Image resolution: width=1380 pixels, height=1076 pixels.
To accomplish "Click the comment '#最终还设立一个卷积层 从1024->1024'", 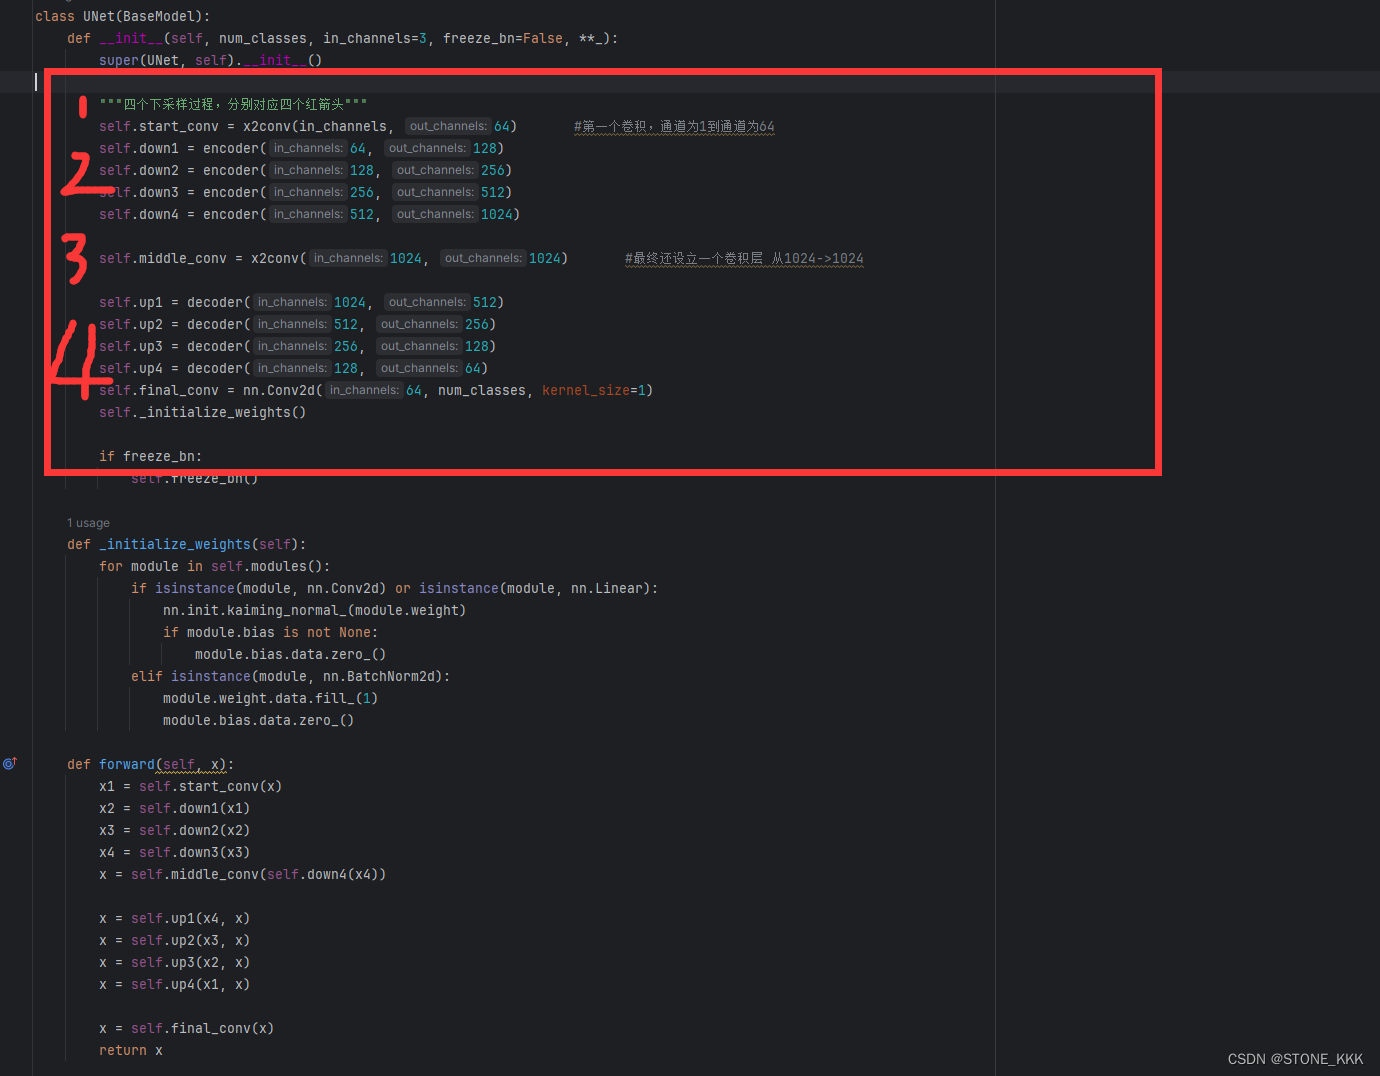I will click(x=744, y=258).
